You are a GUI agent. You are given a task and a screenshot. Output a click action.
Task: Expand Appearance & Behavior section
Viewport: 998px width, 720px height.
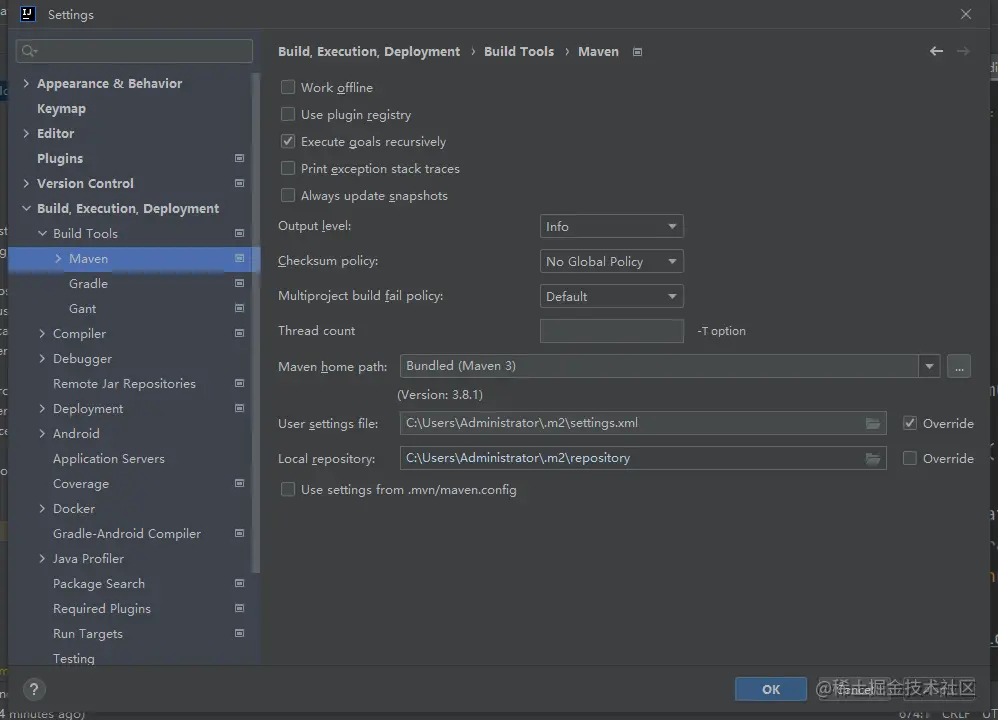click(x=26, y=83)
